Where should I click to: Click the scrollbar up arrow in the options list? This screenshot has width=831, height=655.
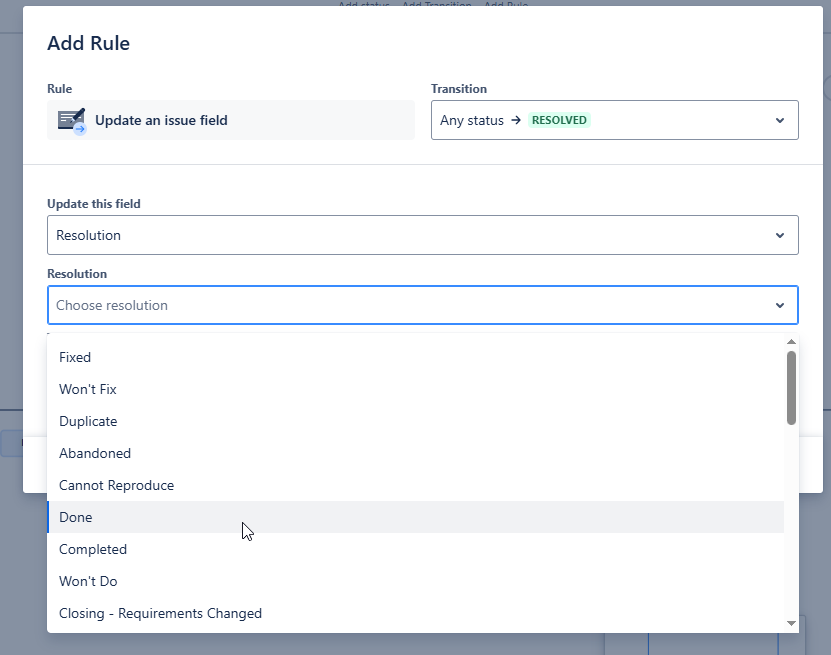point(791,341)
